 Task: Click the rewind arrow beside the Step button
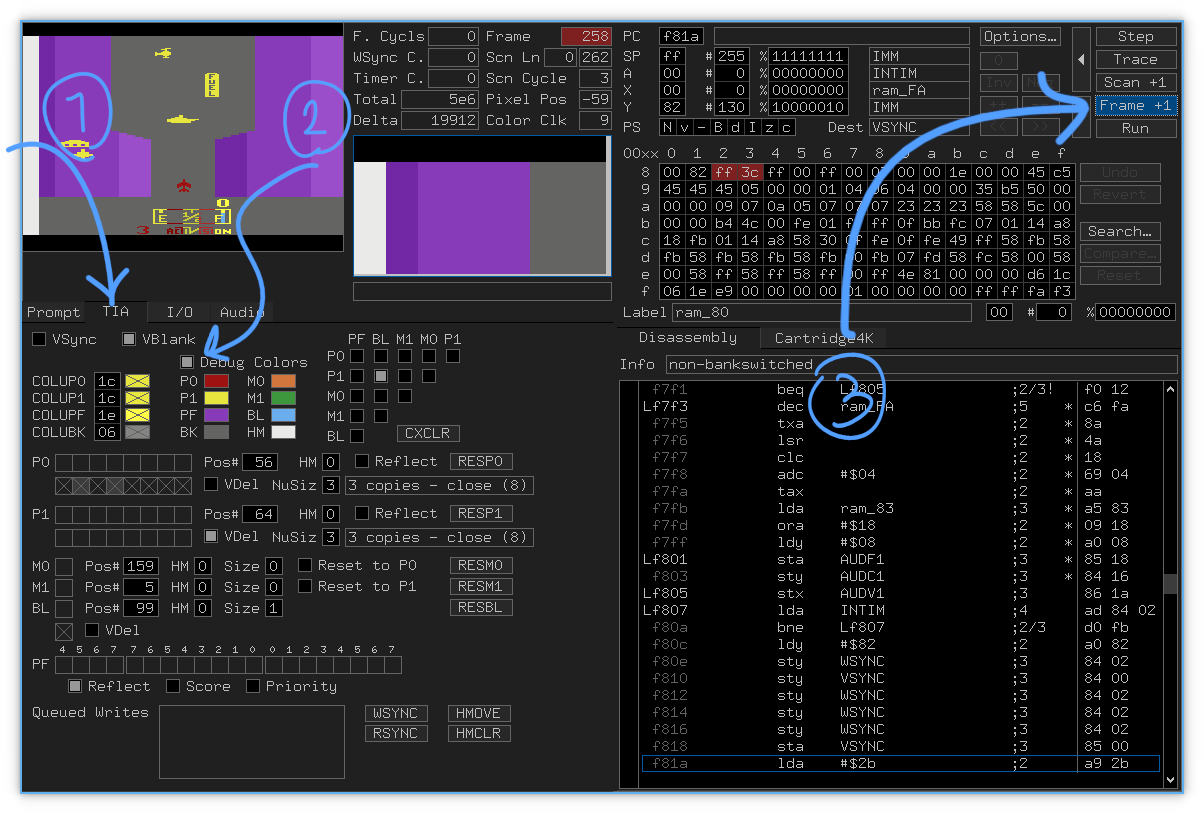tap(1081, 59)
